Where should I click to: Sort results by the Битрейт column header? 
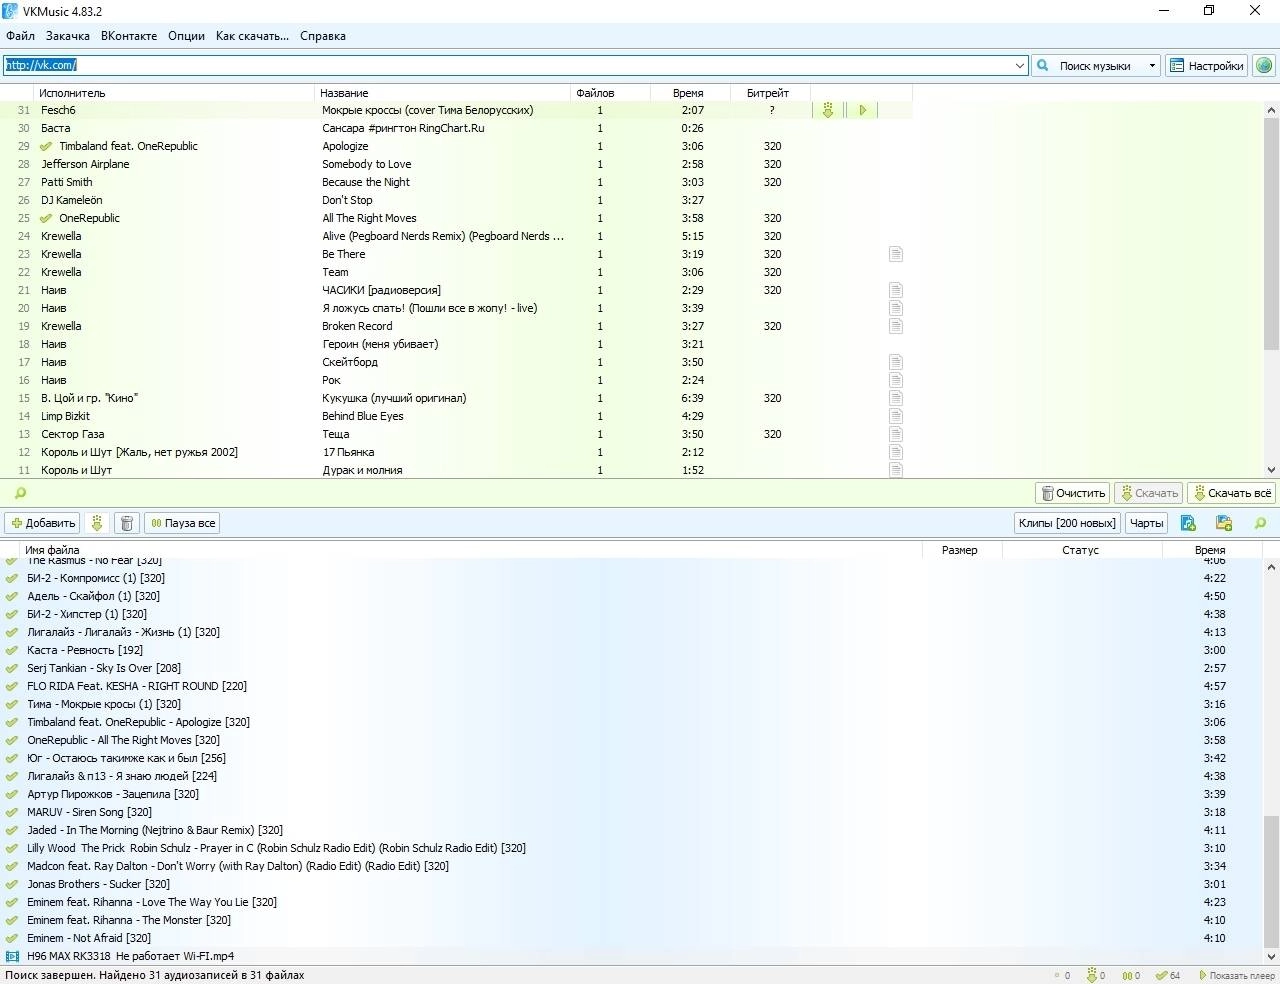(x=770, y=93)
